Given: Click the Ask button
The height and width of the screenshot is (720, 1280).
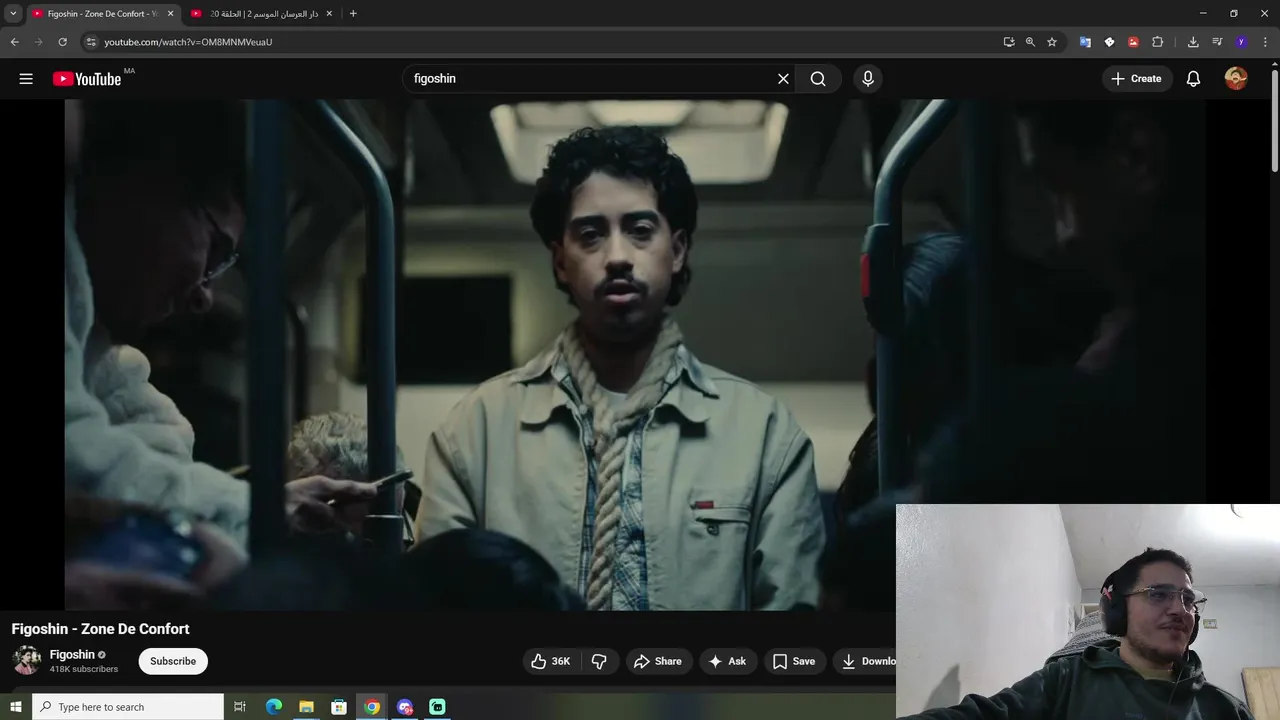Looking at the screenshot, I should (x=727, y=661).
